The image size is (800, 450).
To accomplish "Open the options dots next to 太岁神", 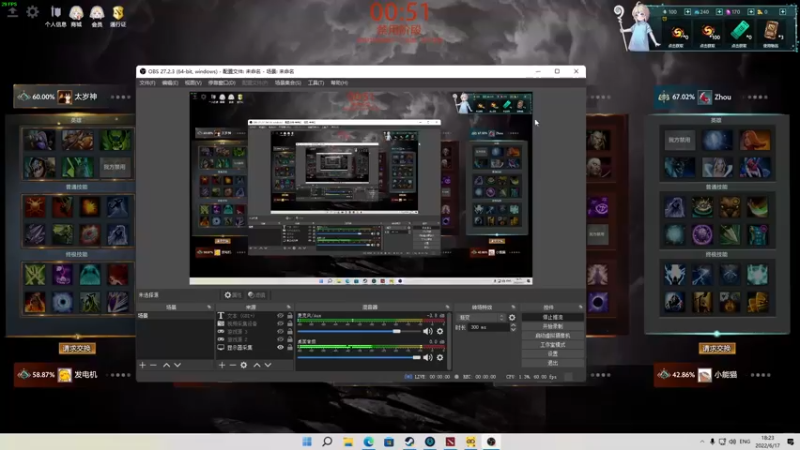I will [120, 97].
